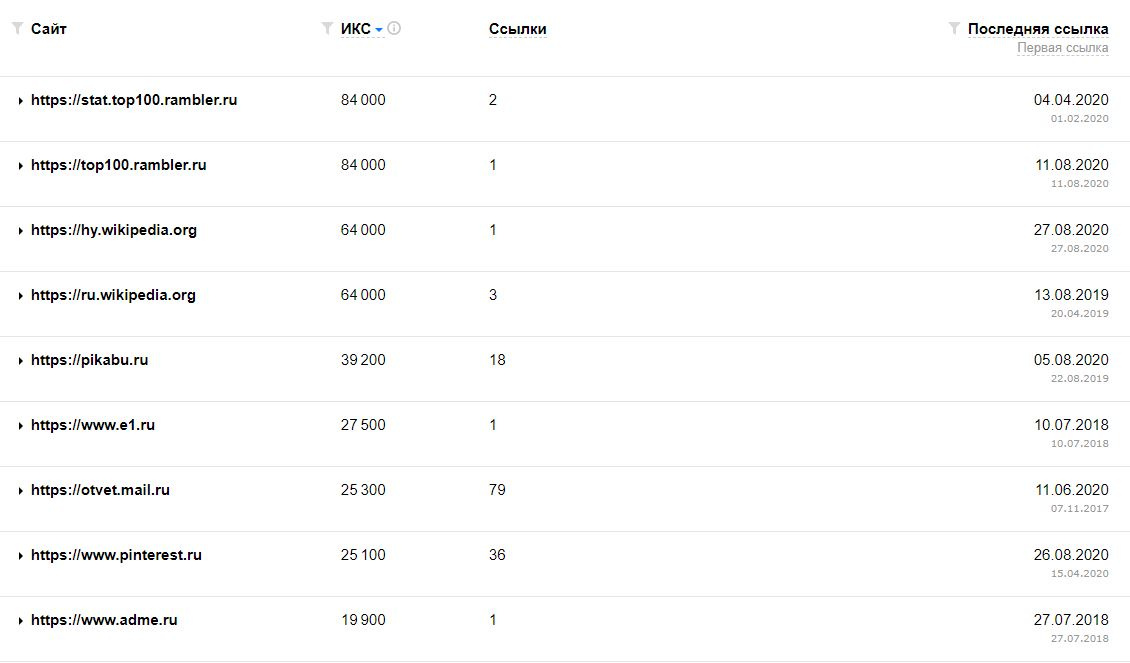Expand the otvet.mail.ru row
This screenshot has height=663, width=1130.
tap(20, 491)
